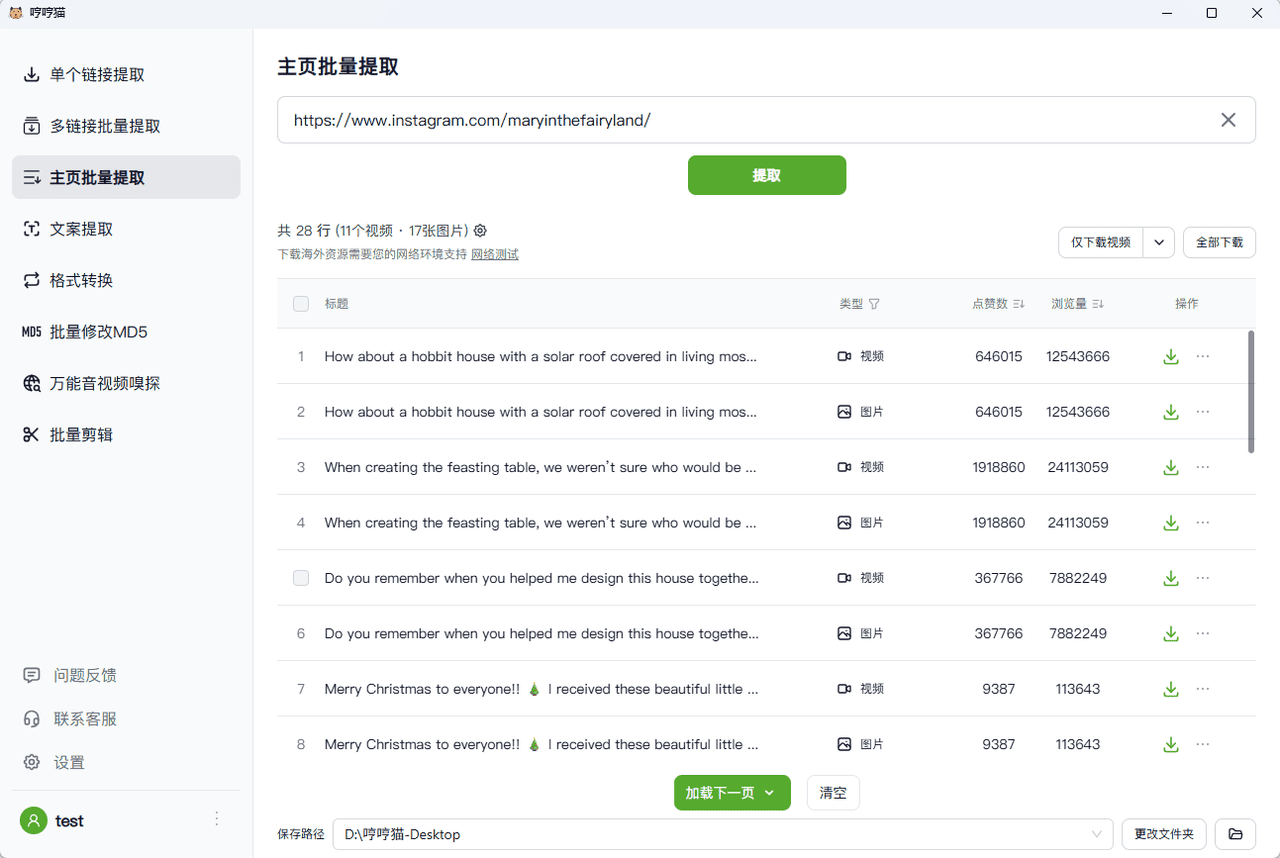Expand the save path dropdown
The height and width of the screenshot is (858, 1280).
pyautogui.click(x=1097, y=834)
